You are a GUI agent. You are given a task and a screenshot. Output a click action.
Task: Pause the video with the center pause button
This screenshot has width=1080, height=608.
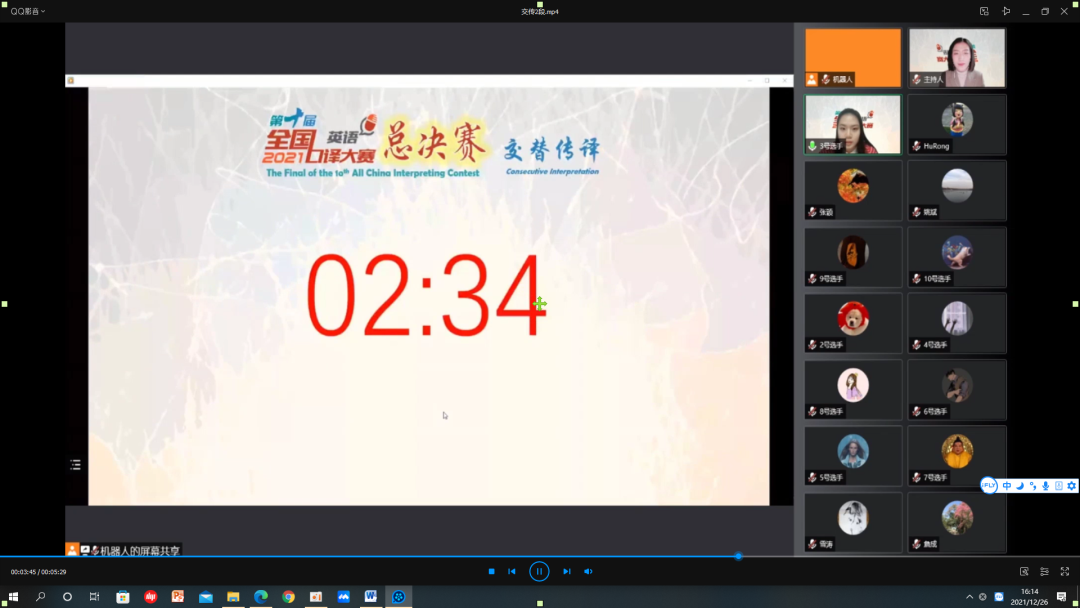(x=539, y=571)
